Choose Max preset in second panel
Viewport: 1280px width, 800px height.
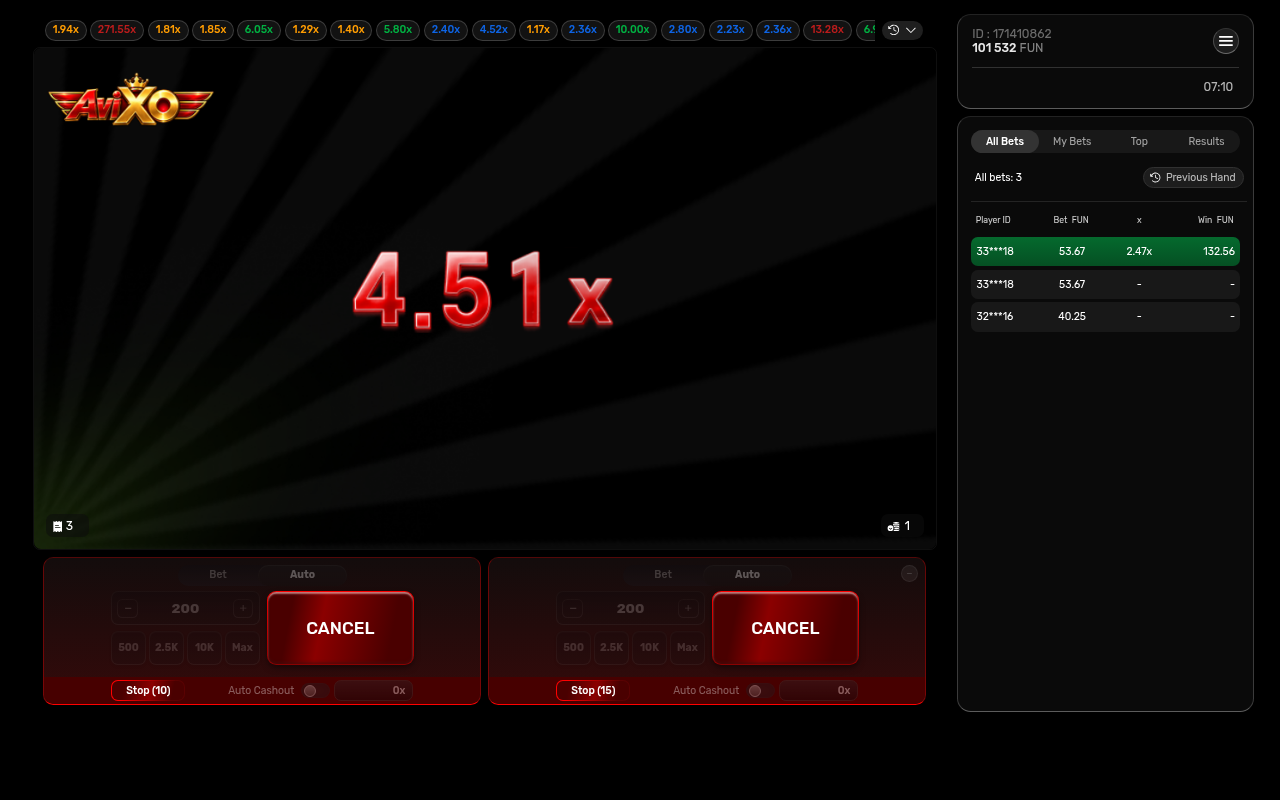click(x=687, y=648)
